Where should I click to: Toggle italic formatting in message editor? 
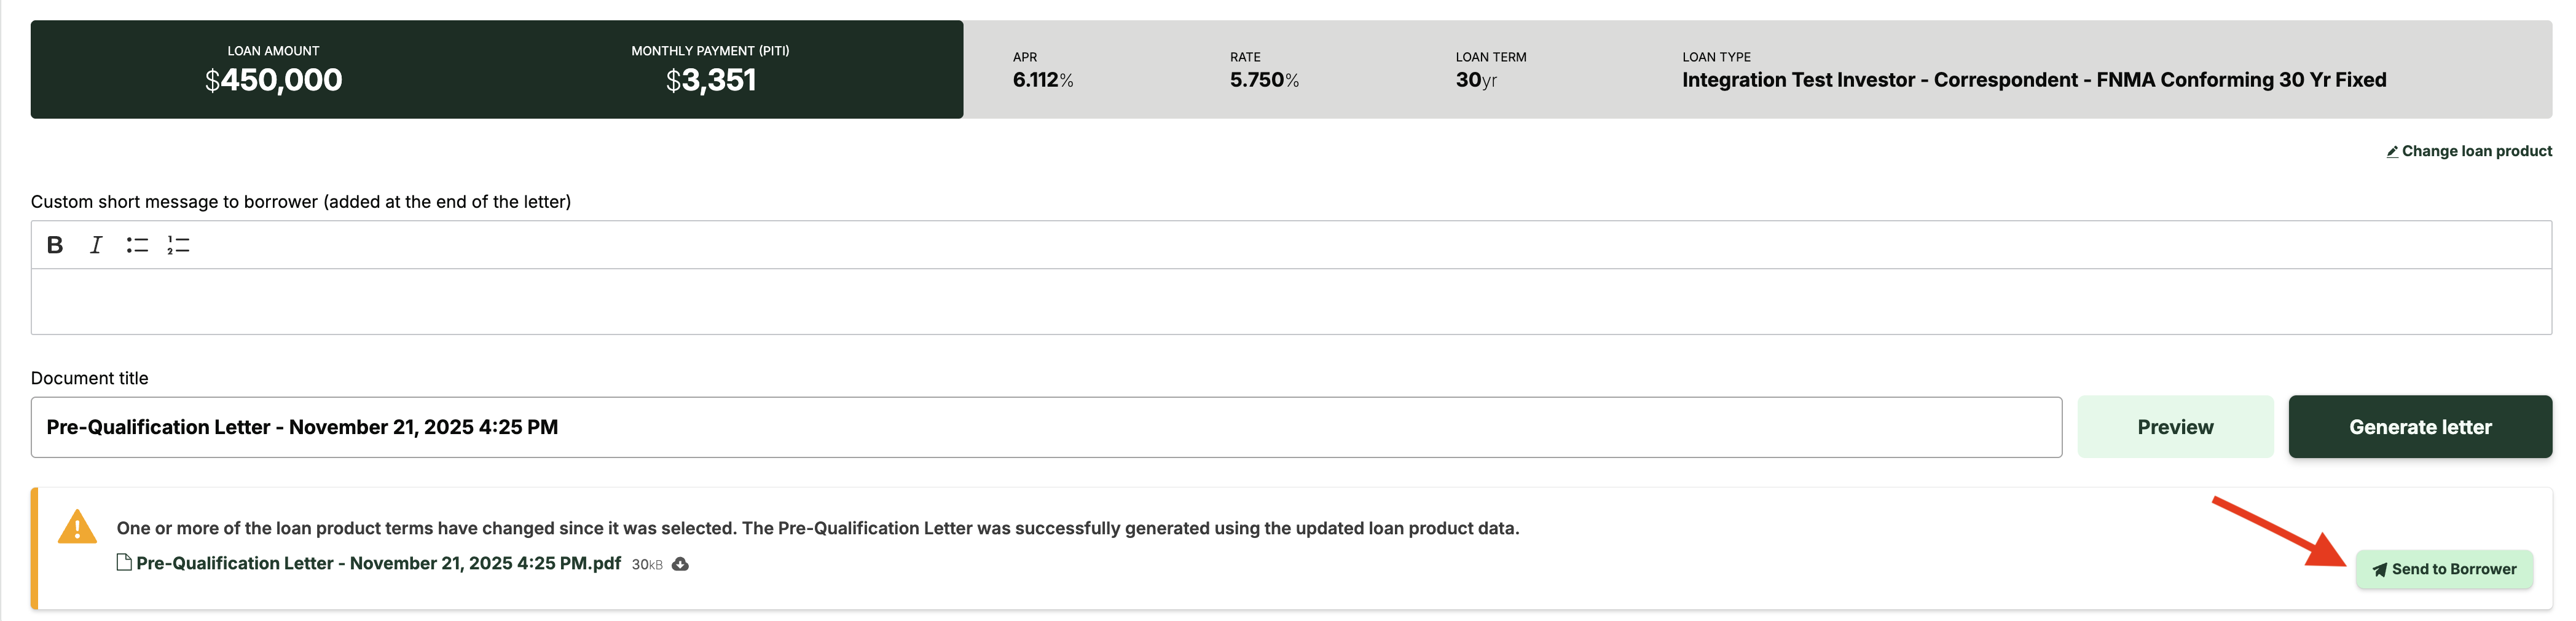pos(96,245)
